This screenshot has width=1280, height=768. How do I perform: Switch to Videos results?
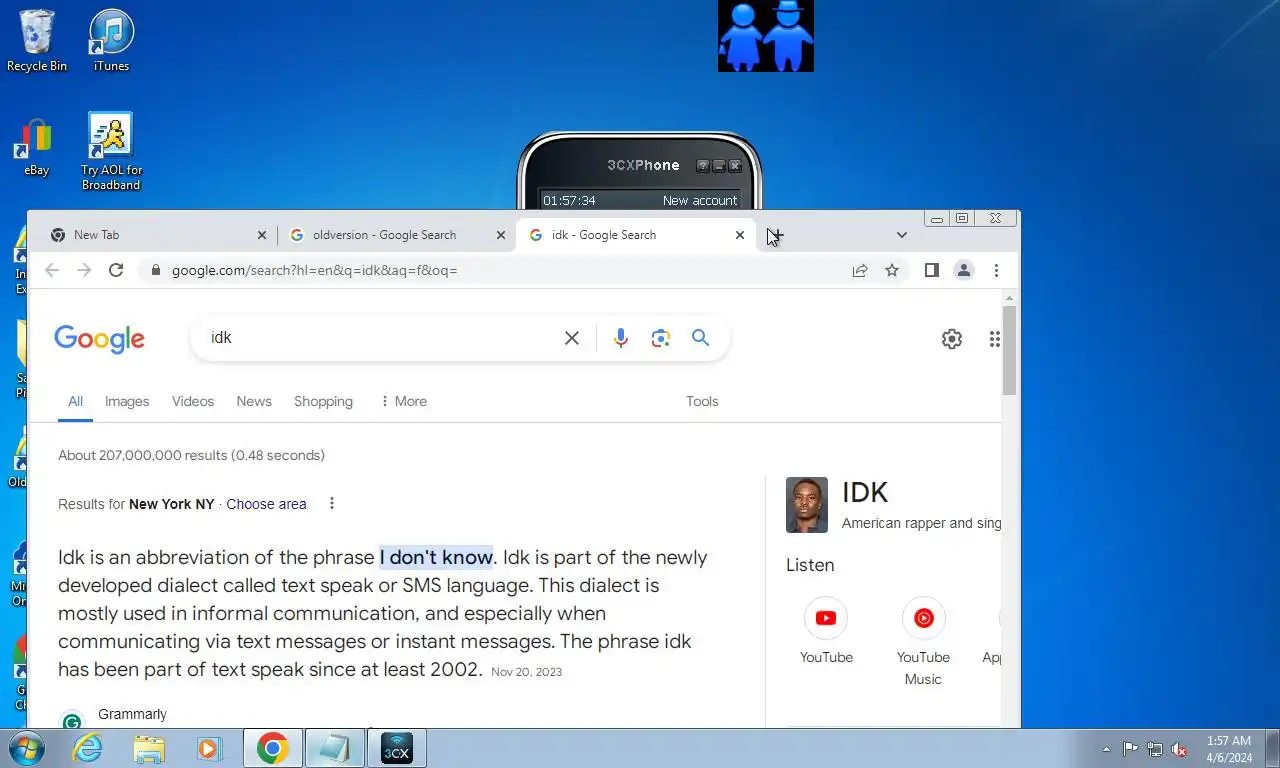pos(193,401)
